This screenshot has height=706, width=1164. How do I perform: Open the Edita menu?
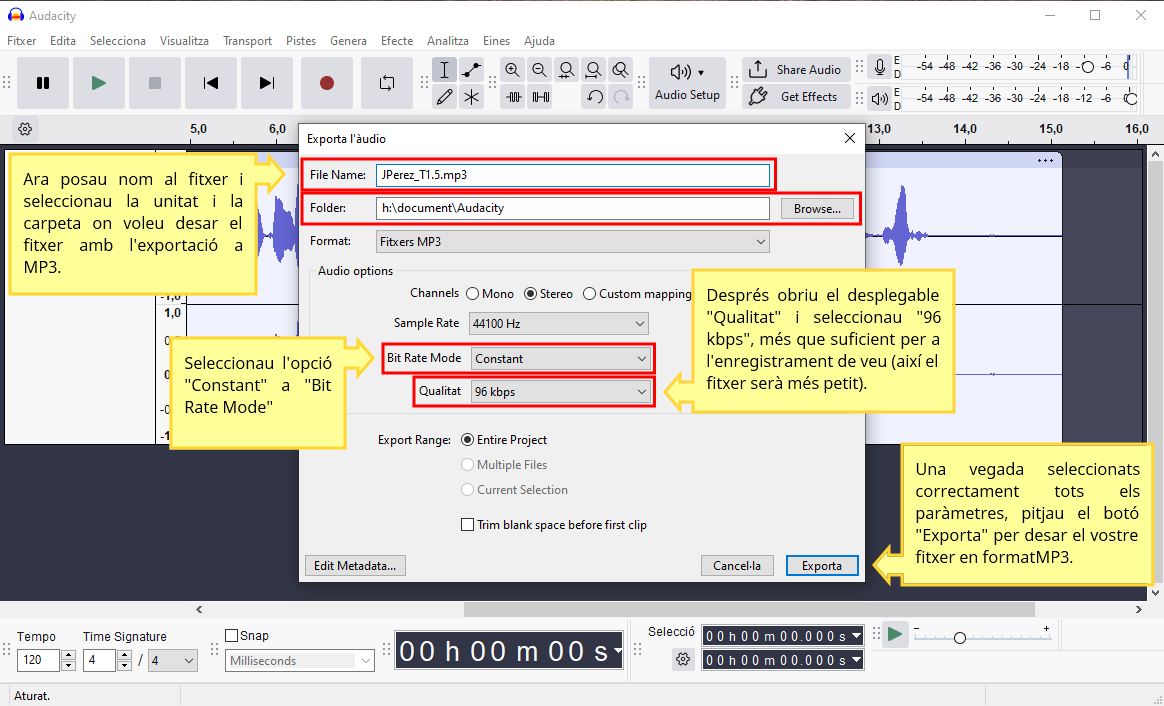[x=63, y=41]
